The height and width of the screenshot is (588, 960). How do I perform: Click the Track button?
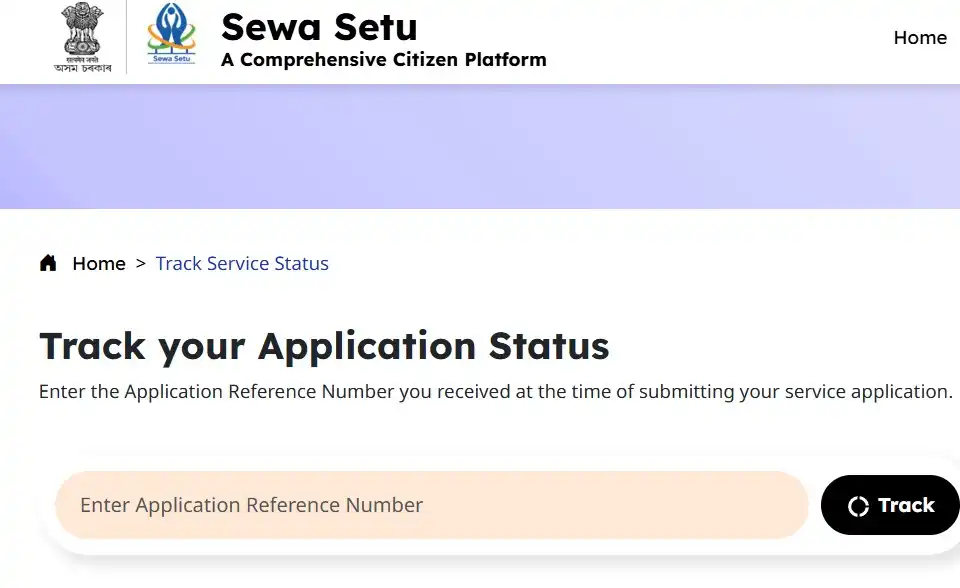[x=890, y=505]
